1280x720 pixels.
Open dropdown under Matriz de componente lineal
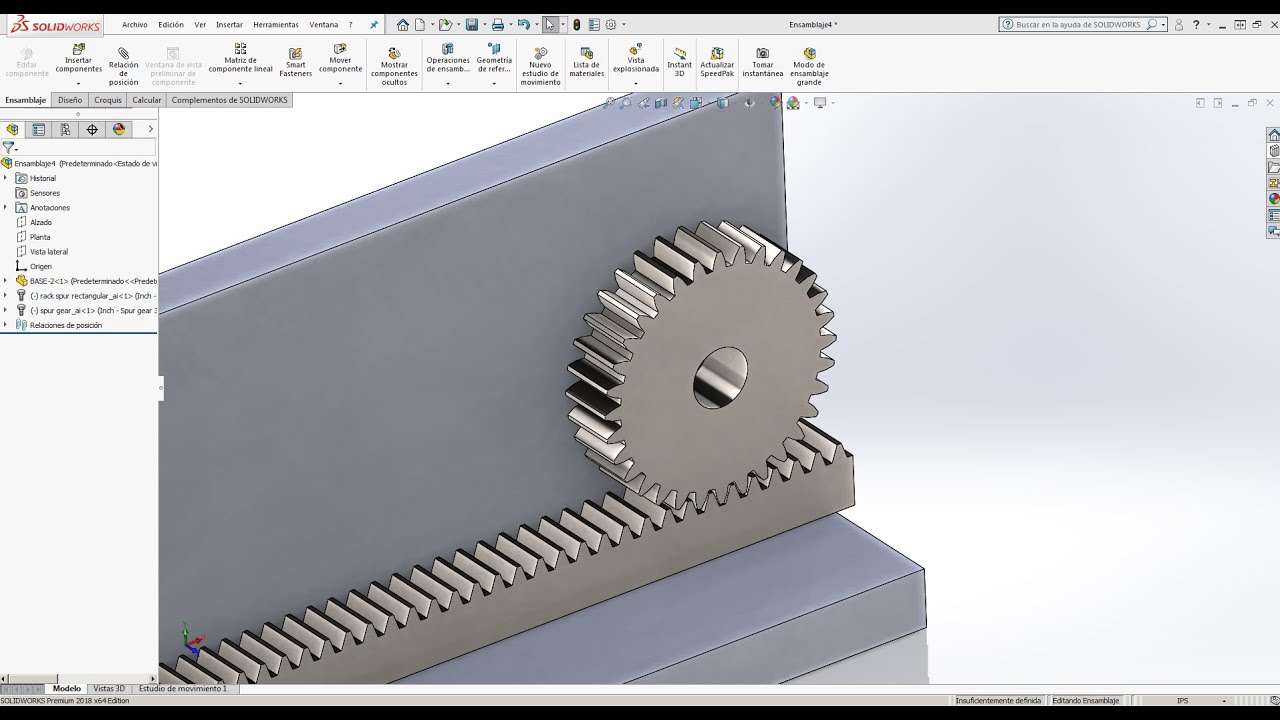tap(240, 83)
